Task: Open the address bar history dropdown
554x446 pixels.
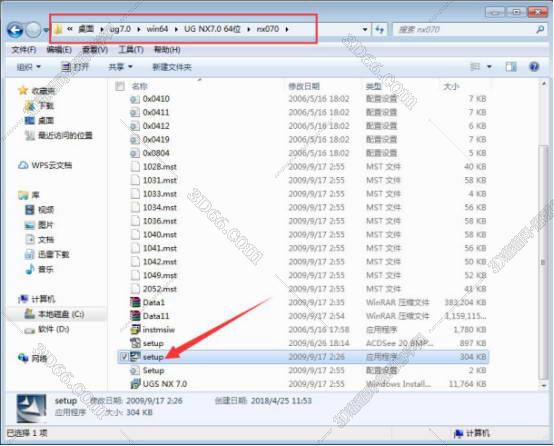Action: click(365, 30)
